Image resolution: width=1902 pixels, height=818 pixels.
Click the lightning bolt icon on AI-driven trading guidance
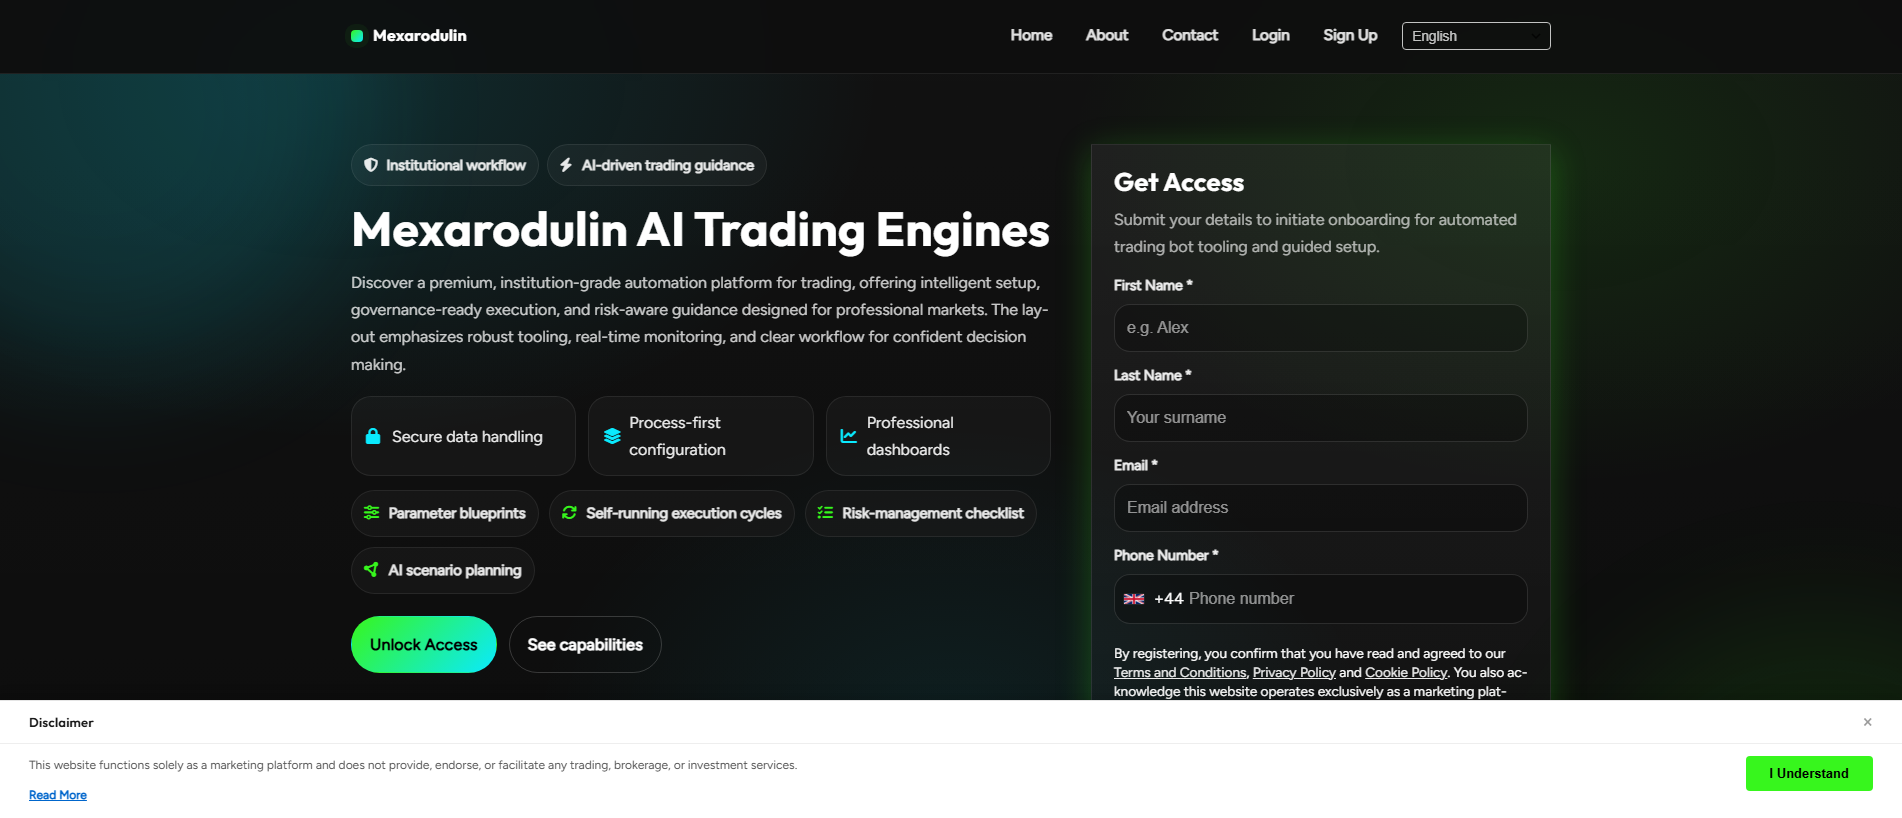566,165
